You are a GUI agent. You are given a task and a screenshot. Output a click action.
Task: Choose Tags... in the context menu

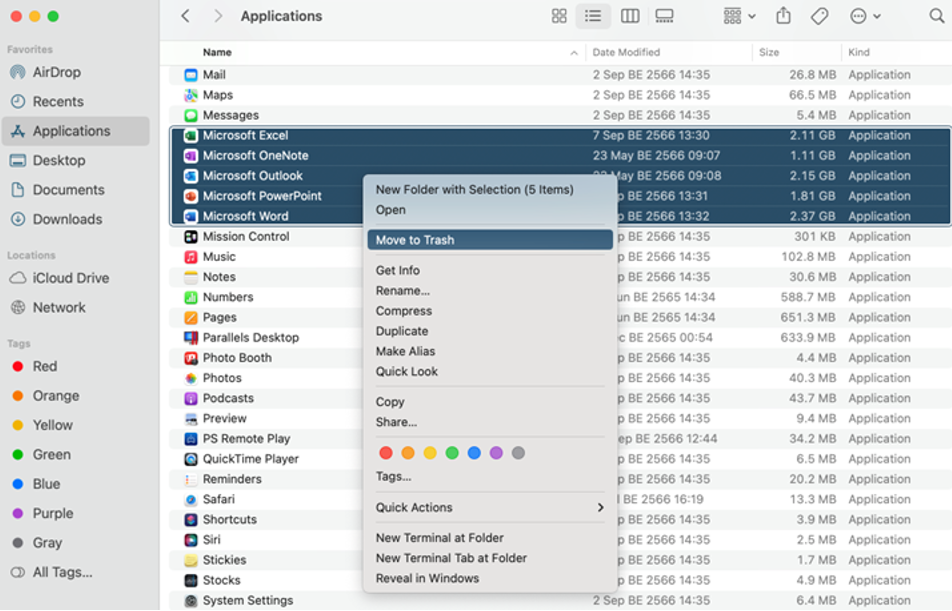(490, 476)
